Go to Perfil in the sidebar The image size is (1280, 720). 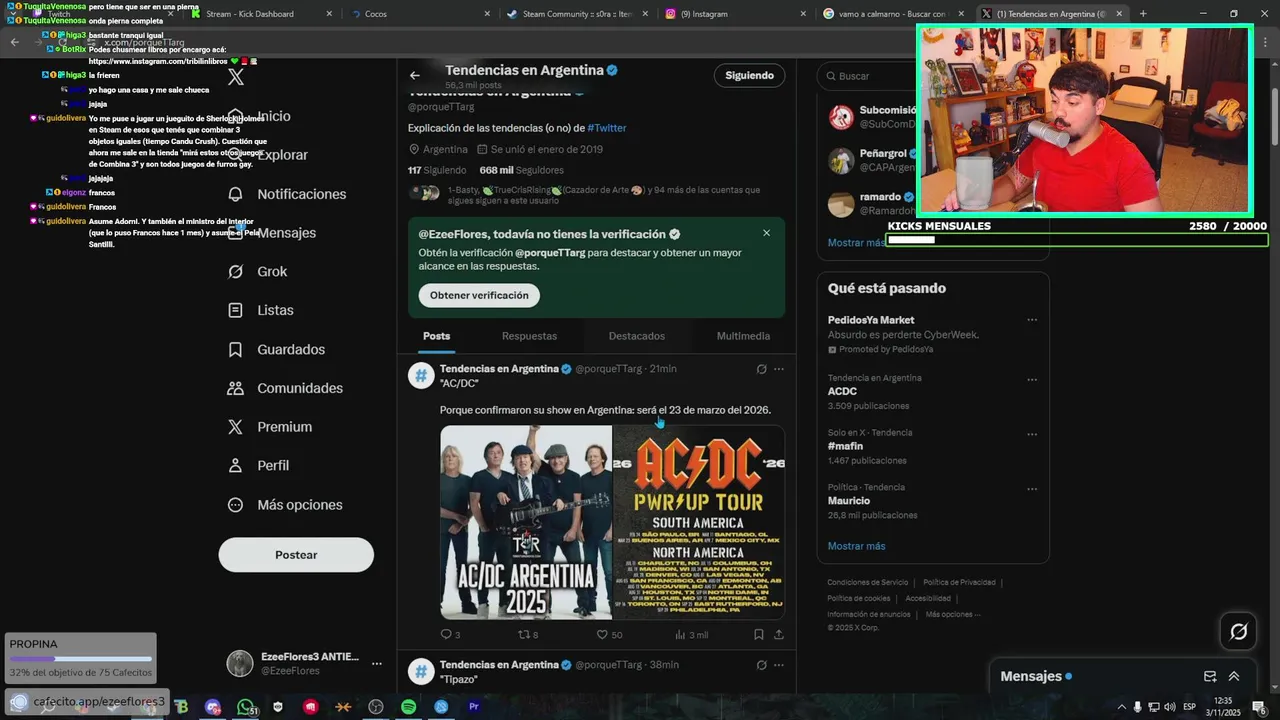[x=258, y=466]
